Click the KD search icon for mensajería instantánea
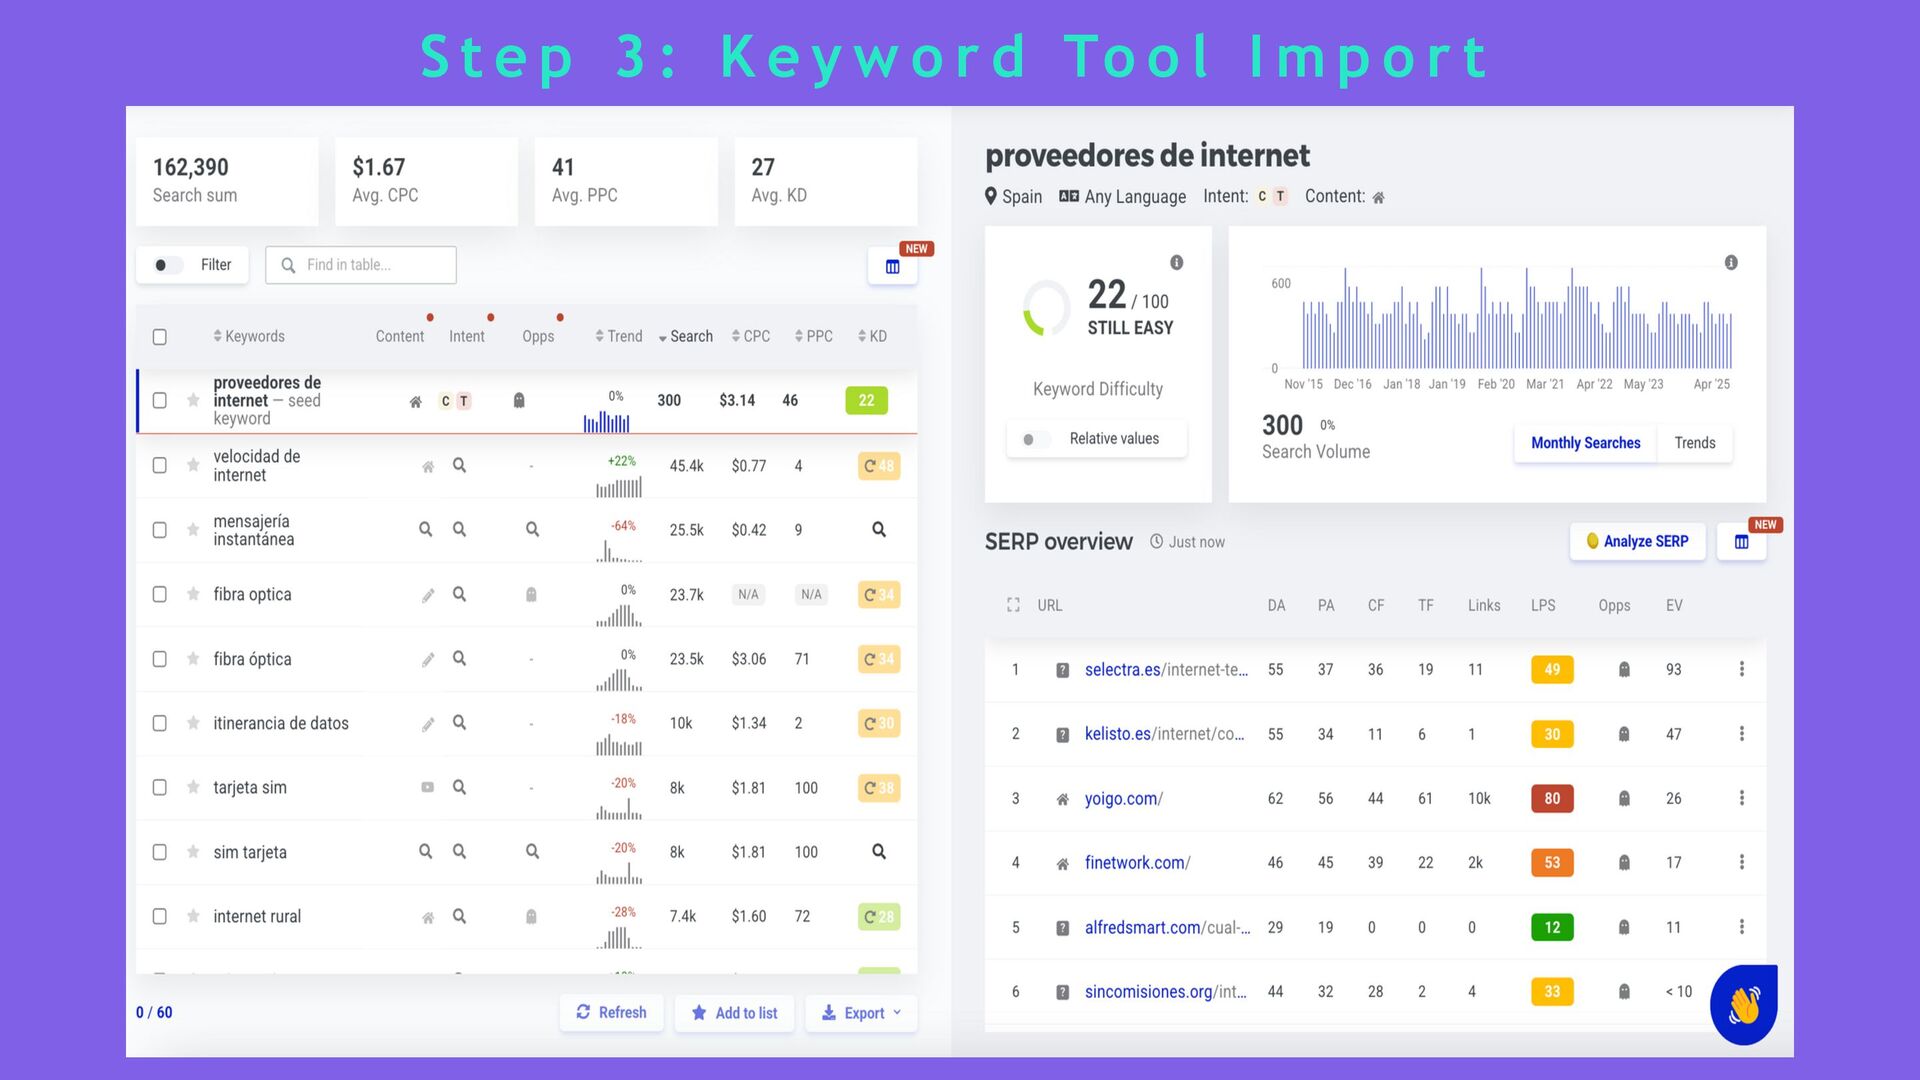The width and height of the screenshot is (1920, 1080). (x=878, y=530)
